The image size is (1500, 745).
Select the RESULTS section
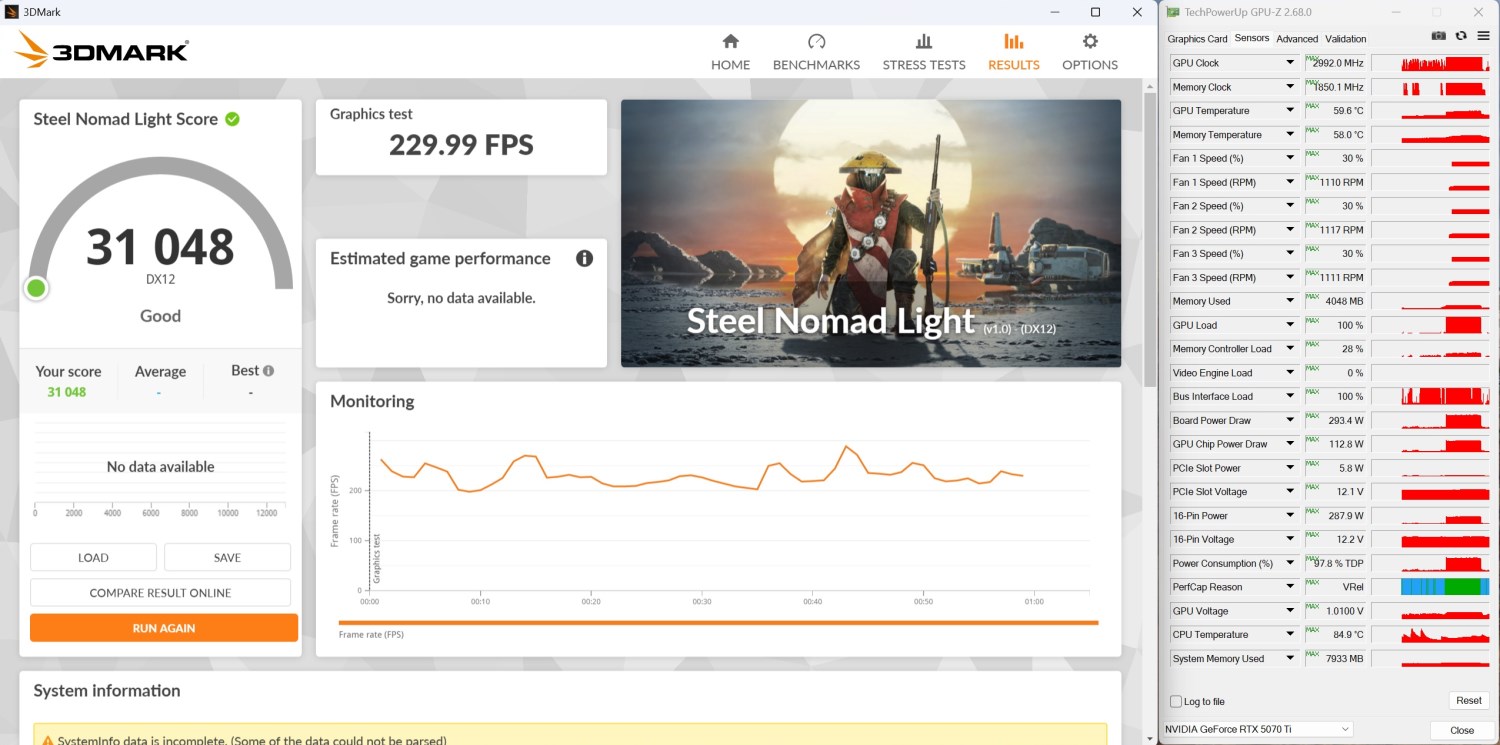pos(1013,52)
